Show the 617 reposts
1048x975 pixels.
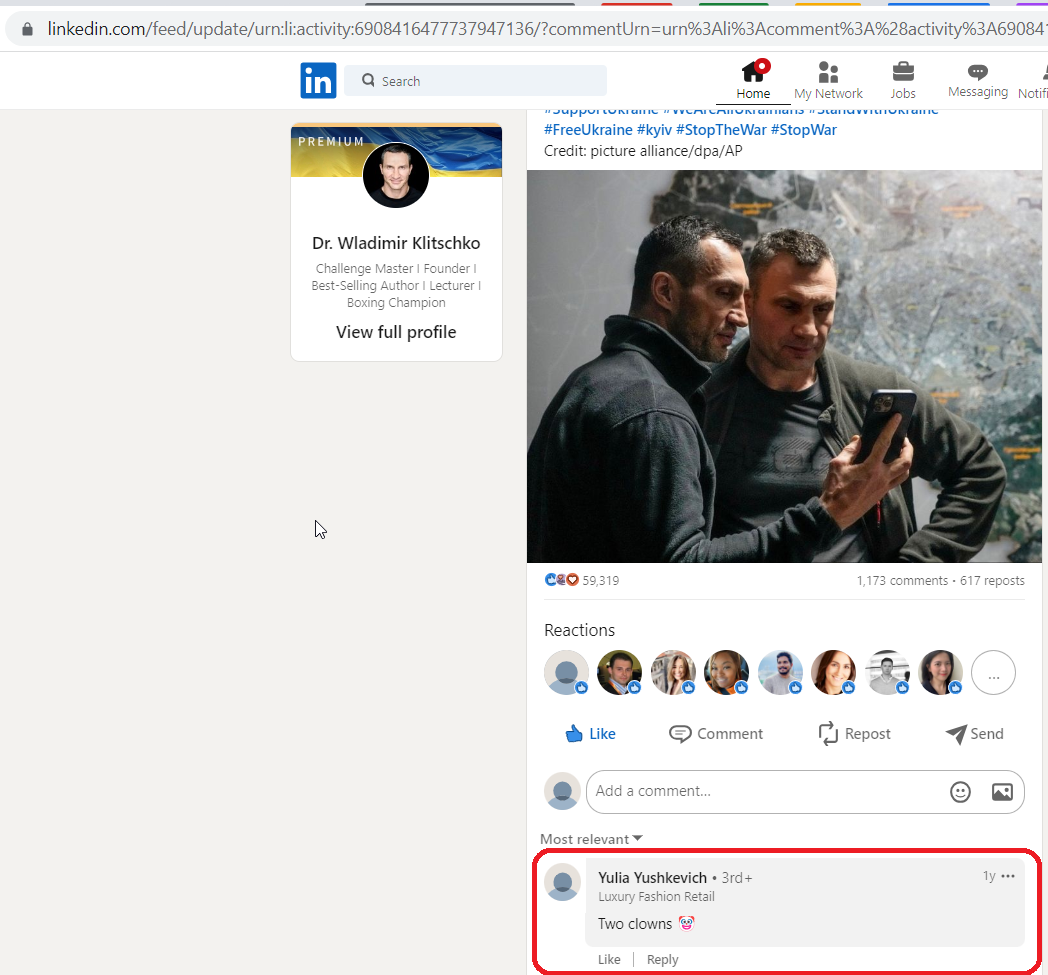pos(993,581)
